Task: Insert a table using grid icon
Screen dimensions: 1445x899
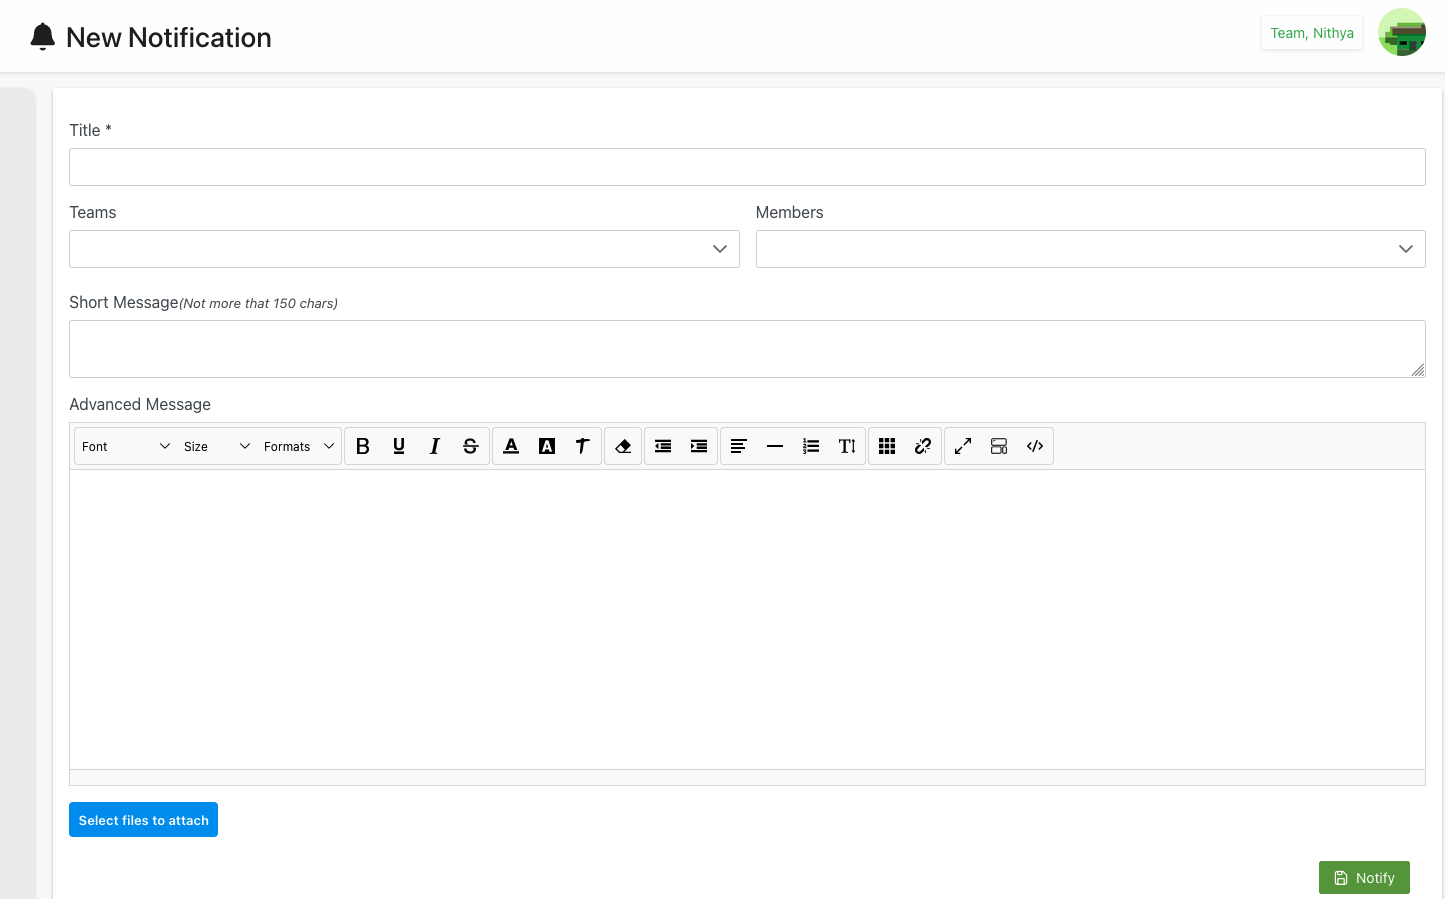Action: coord(887,446)
